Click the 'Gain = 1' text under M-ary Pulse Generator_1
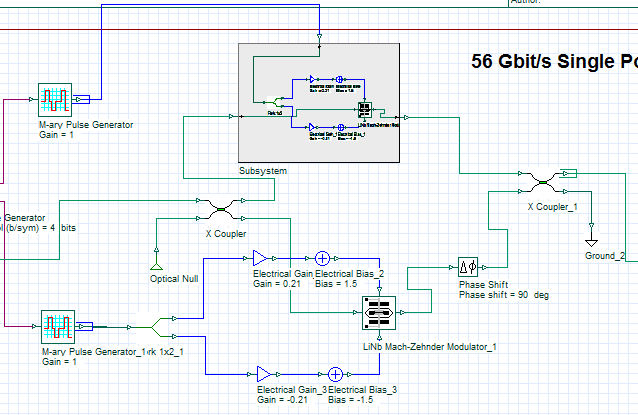This screenshot has width=638, height=415. click(x=59, y=362)
